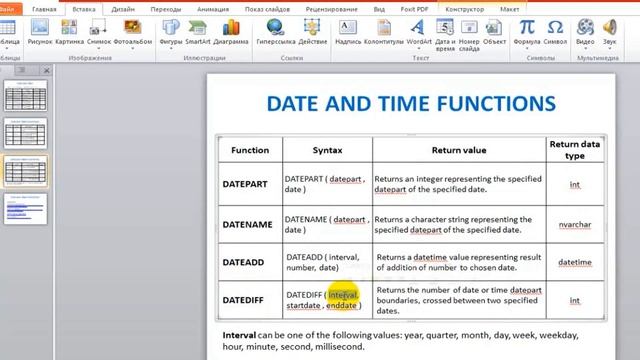Insert a SmartArt graphic

coord(198,32)
